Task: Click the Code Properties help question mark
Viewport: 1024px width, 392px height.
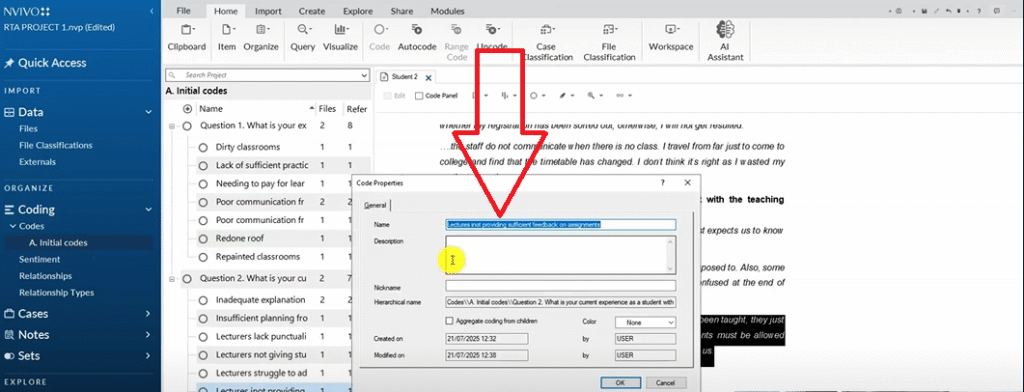Action: tap(663, 184)
